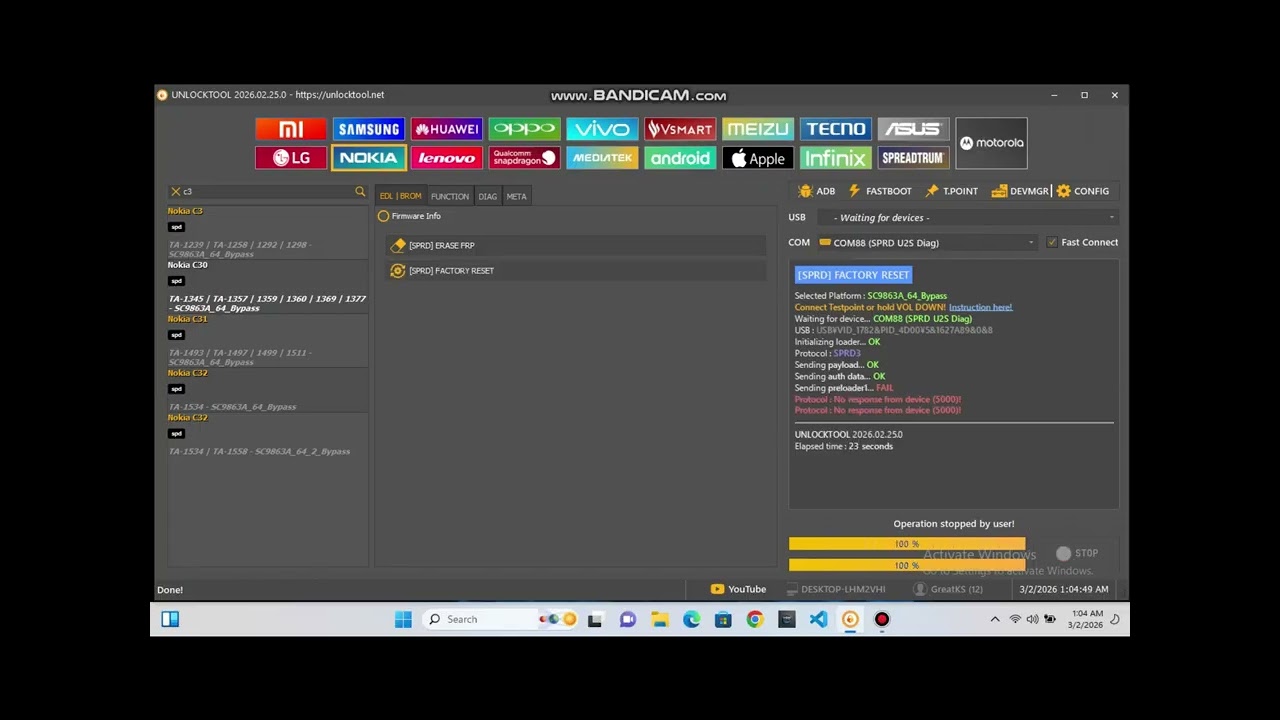Click the ADB toolbar button

click(817, 191)
